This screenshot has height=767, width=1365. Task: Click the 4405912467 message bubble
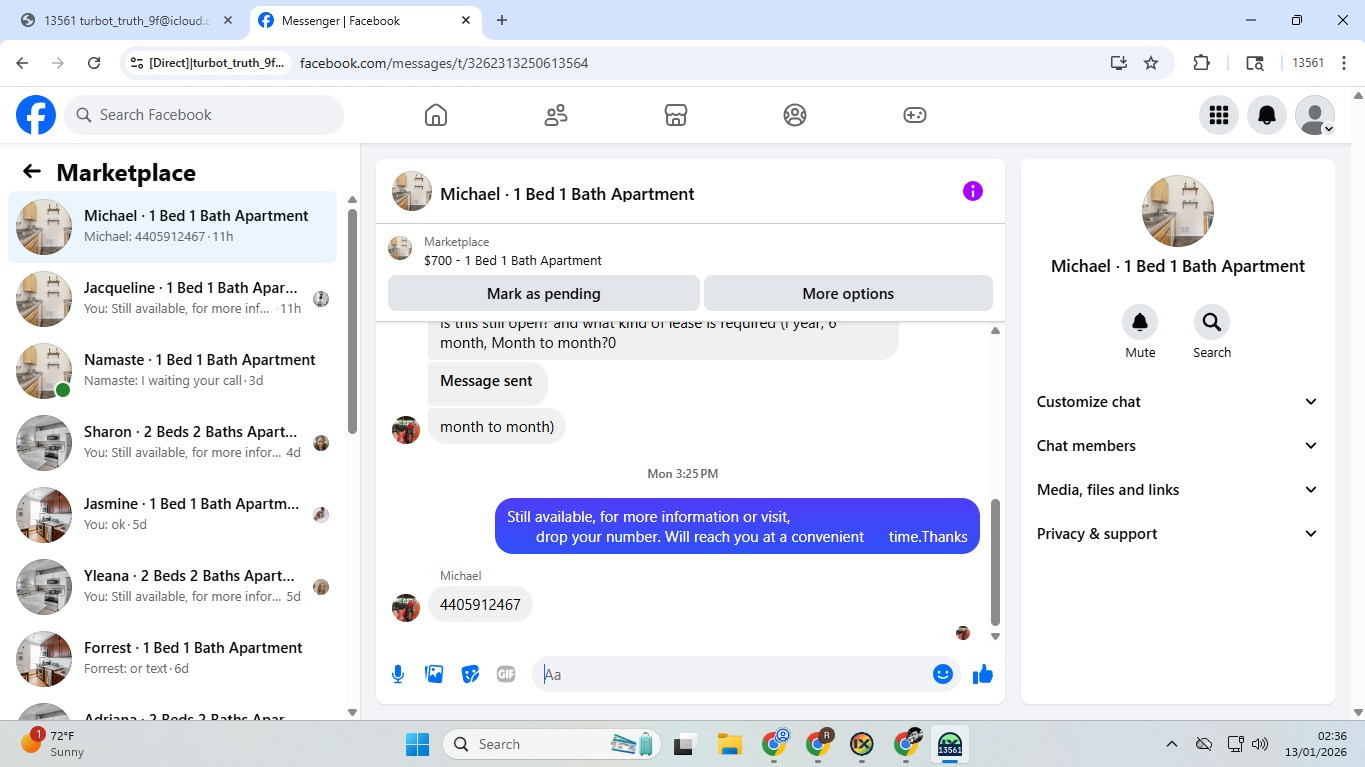480,605
